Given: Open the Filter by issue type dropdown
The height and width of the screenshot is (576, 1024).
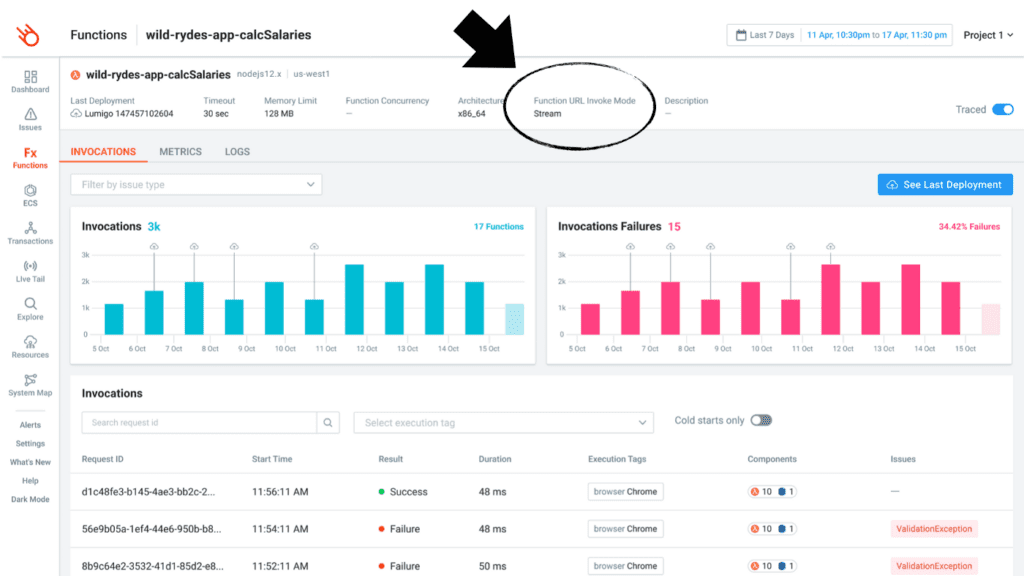Looking at the screenshot, I should click(196, 184).
